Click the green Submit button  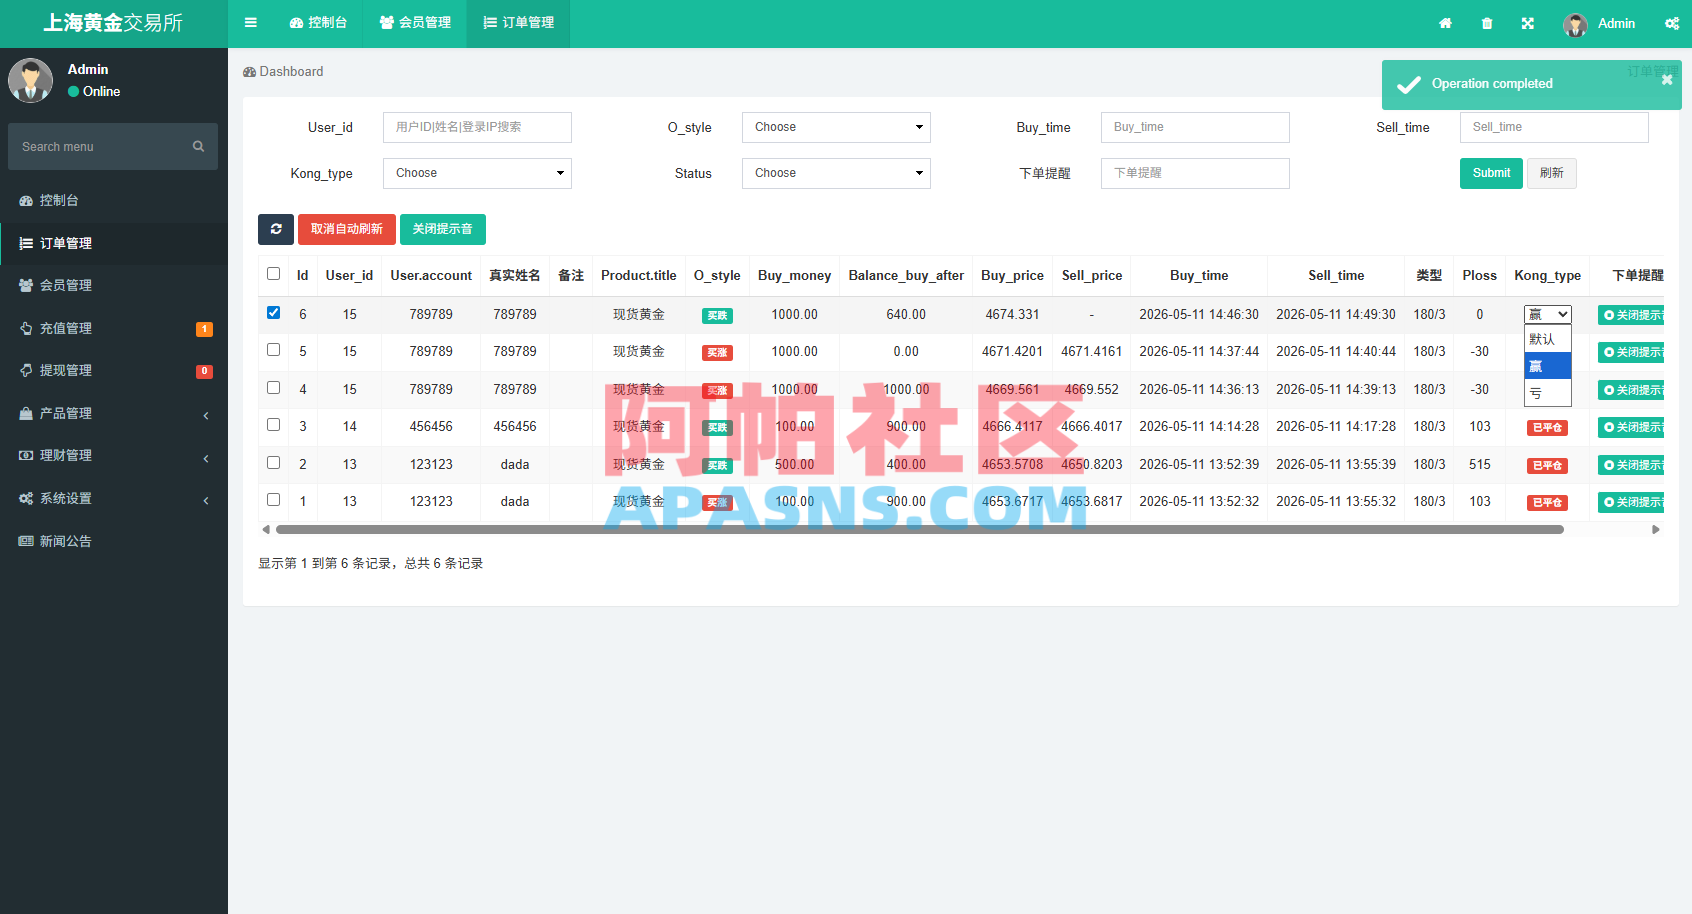pyautogui.click(x=1491, y=173)
